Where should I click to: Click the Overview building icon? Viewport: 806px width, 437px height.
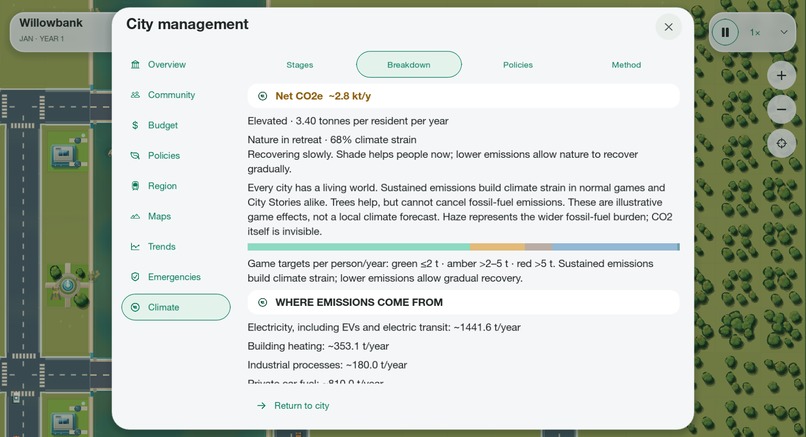pos(135,65)
